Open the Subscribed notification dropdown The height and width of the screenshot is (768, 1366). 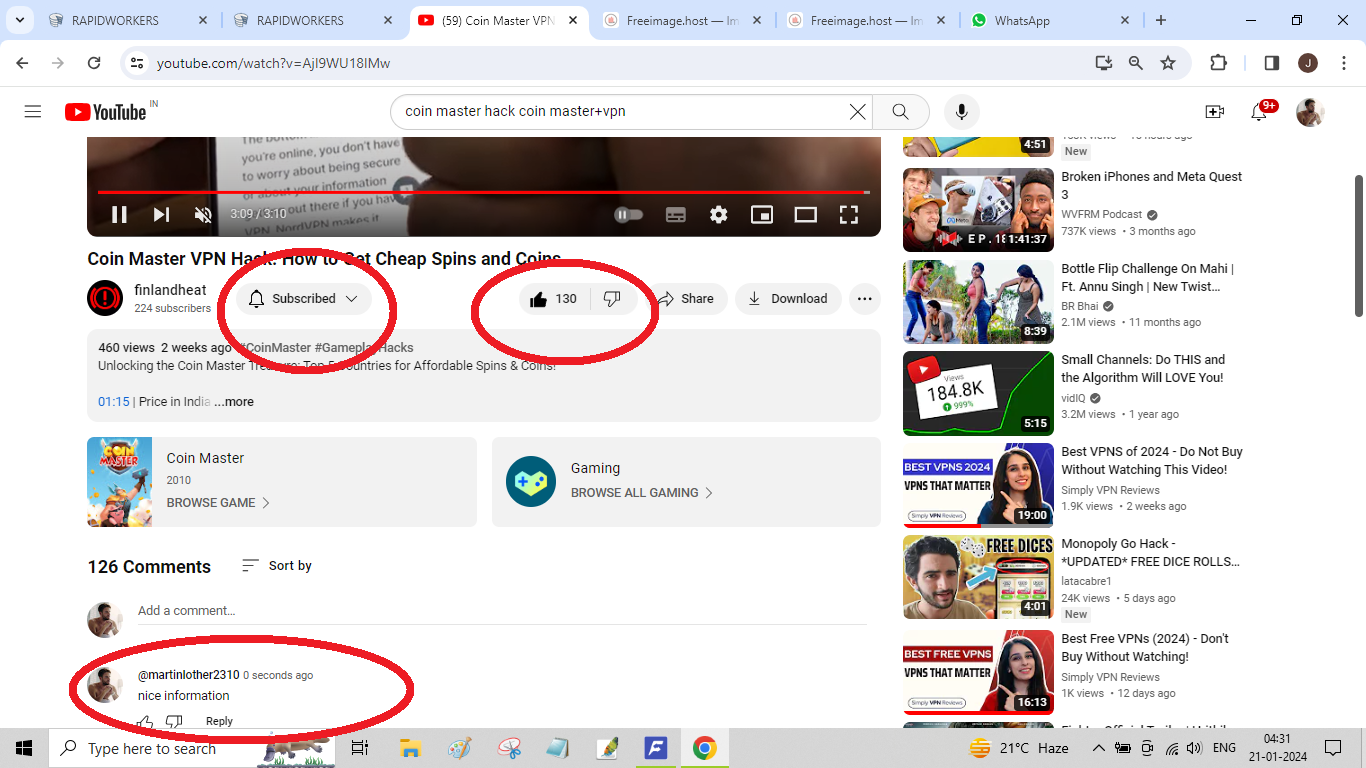pyautogui.click(x=304, y=299)
